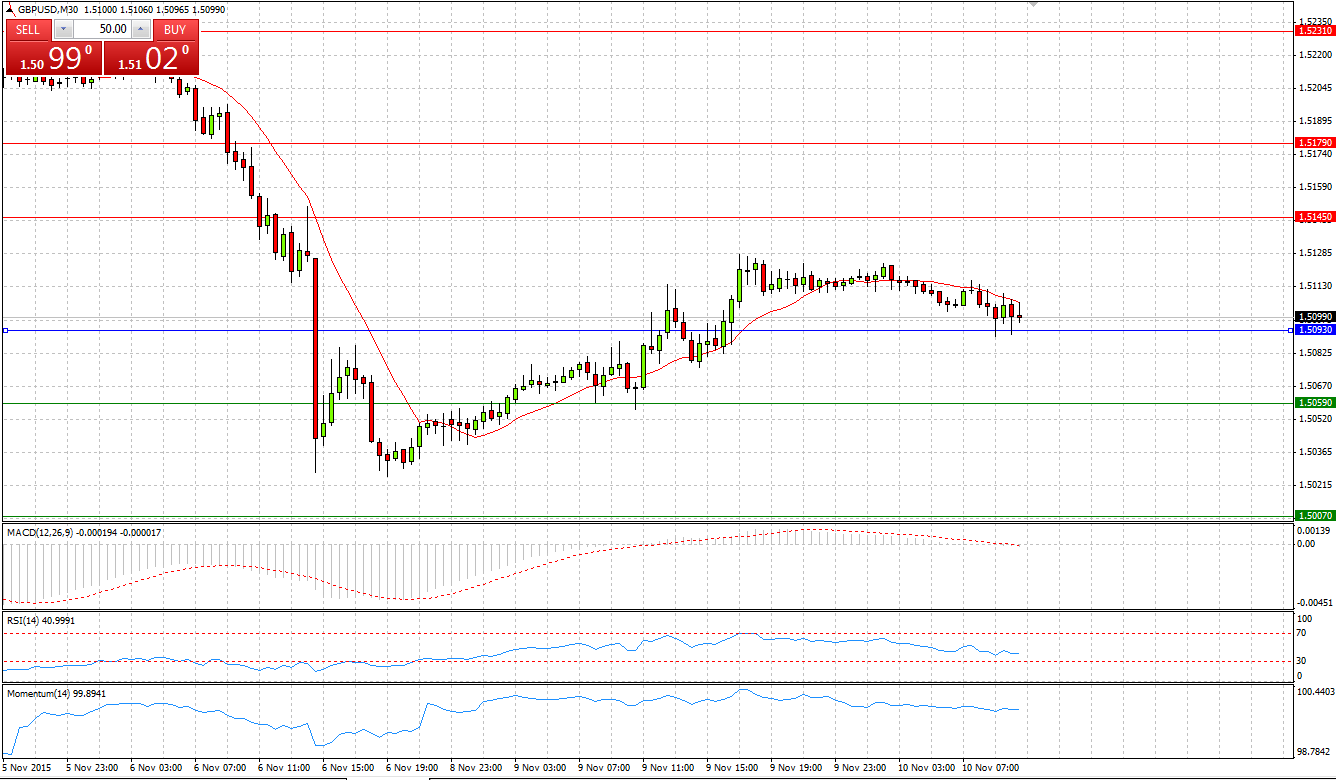The height and width of the screenshot is (780, 1336).
Task: Click the 1.50365 value on price scale
Action: (x=1314, y=452)
